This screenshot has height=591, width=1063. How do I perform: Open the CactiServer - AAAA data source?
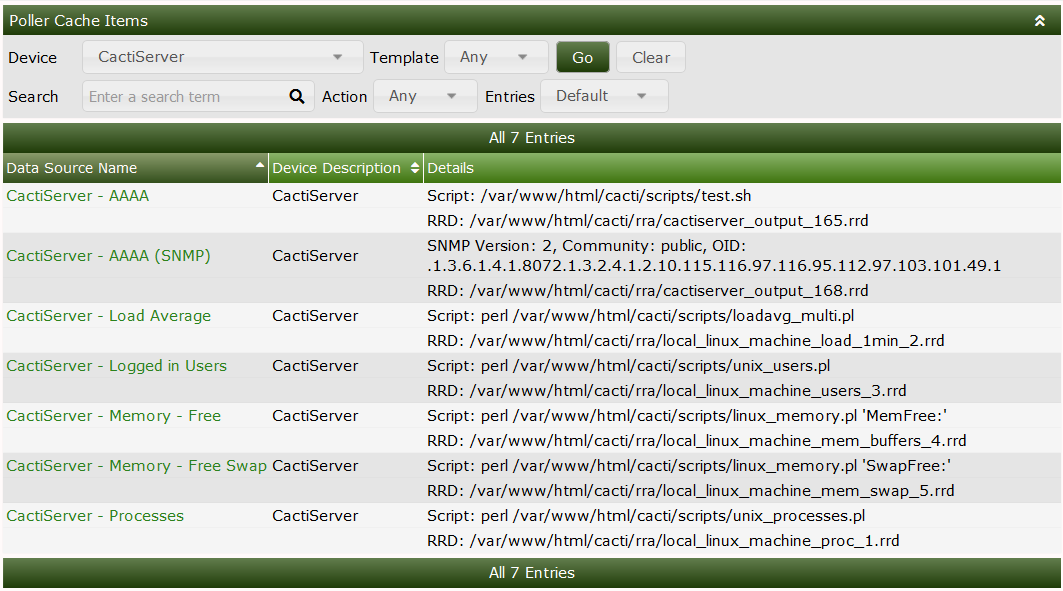click(x=78, y=196)
